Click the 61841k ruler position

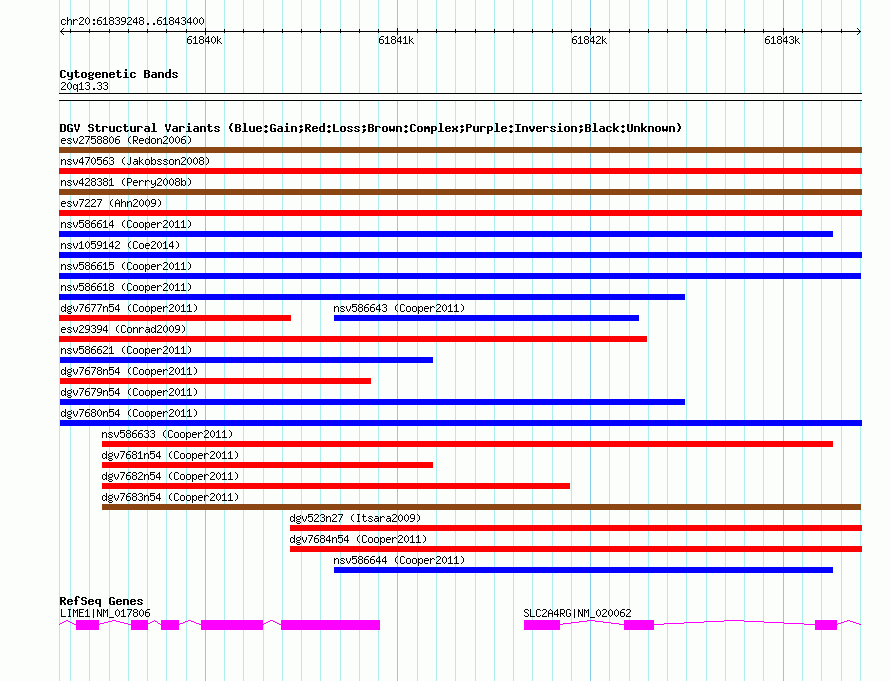396,40
